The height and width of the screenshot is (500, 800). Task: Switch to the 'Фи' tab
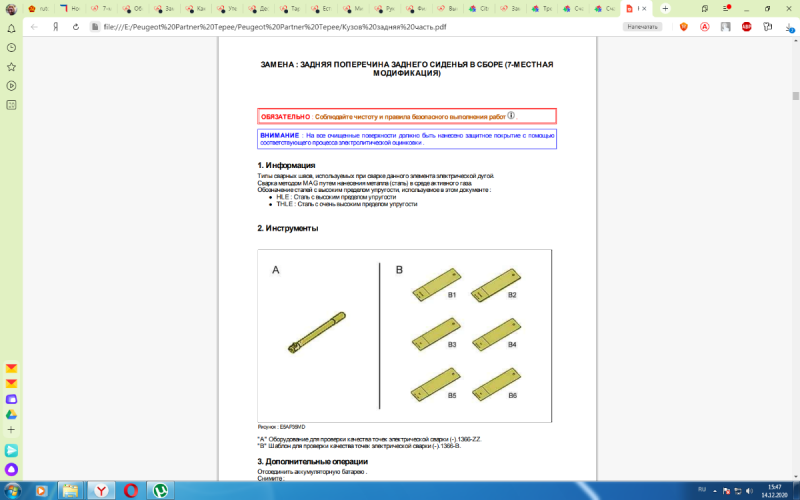pyautogui.click(x=416, y=9)
